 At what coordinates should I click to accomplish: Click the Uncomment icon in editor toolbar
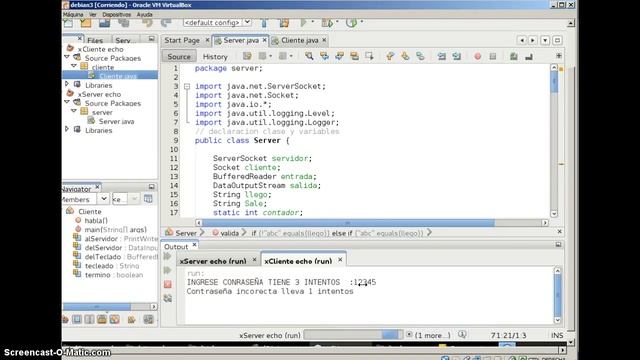point(529,56)
